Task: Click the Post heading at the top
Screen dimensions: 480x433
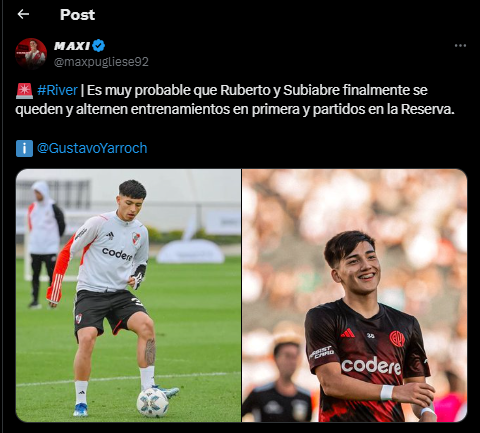Action: click(77, 15)
